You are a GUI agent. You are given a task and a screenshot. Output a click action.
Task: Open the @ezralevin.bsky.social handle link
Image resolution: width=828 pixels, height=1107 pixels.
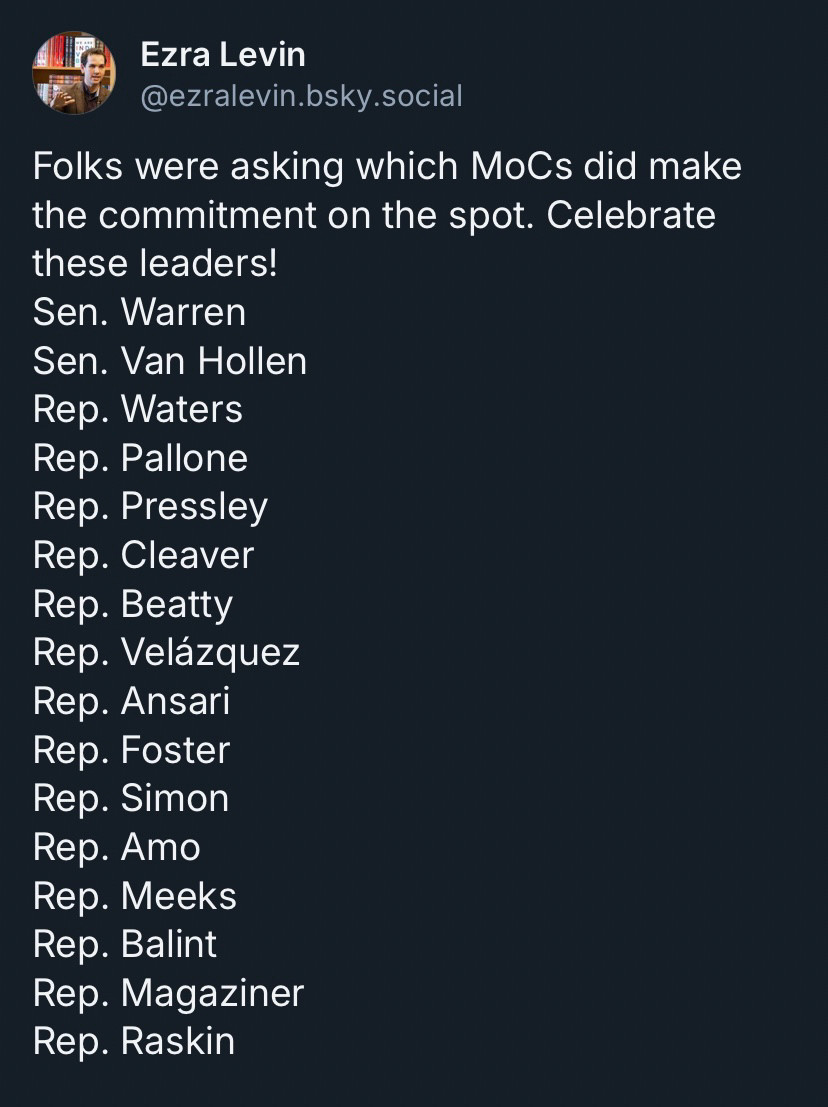coord(301,96)
